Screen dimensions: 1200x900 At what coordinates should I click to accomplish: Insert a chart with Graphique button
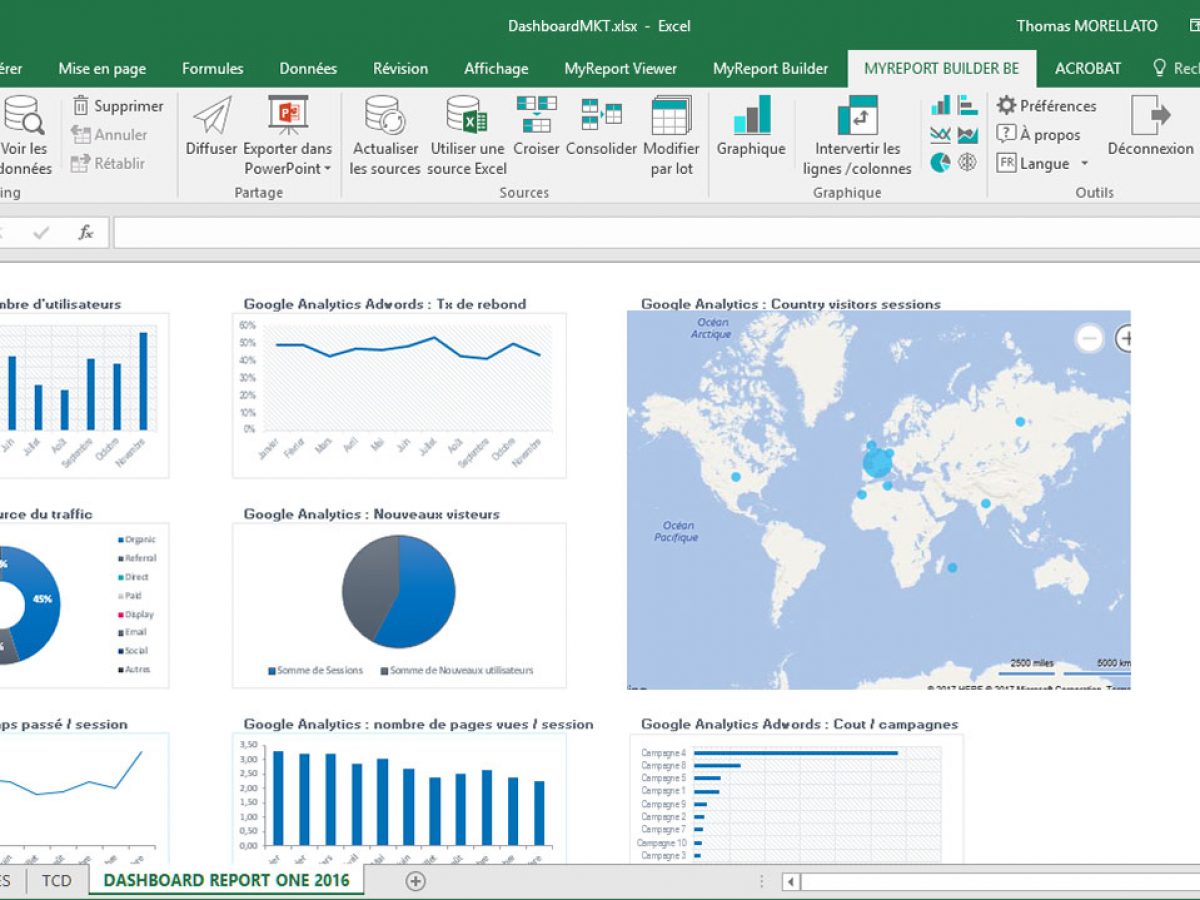pyautogui.click(x=751, y=126)
